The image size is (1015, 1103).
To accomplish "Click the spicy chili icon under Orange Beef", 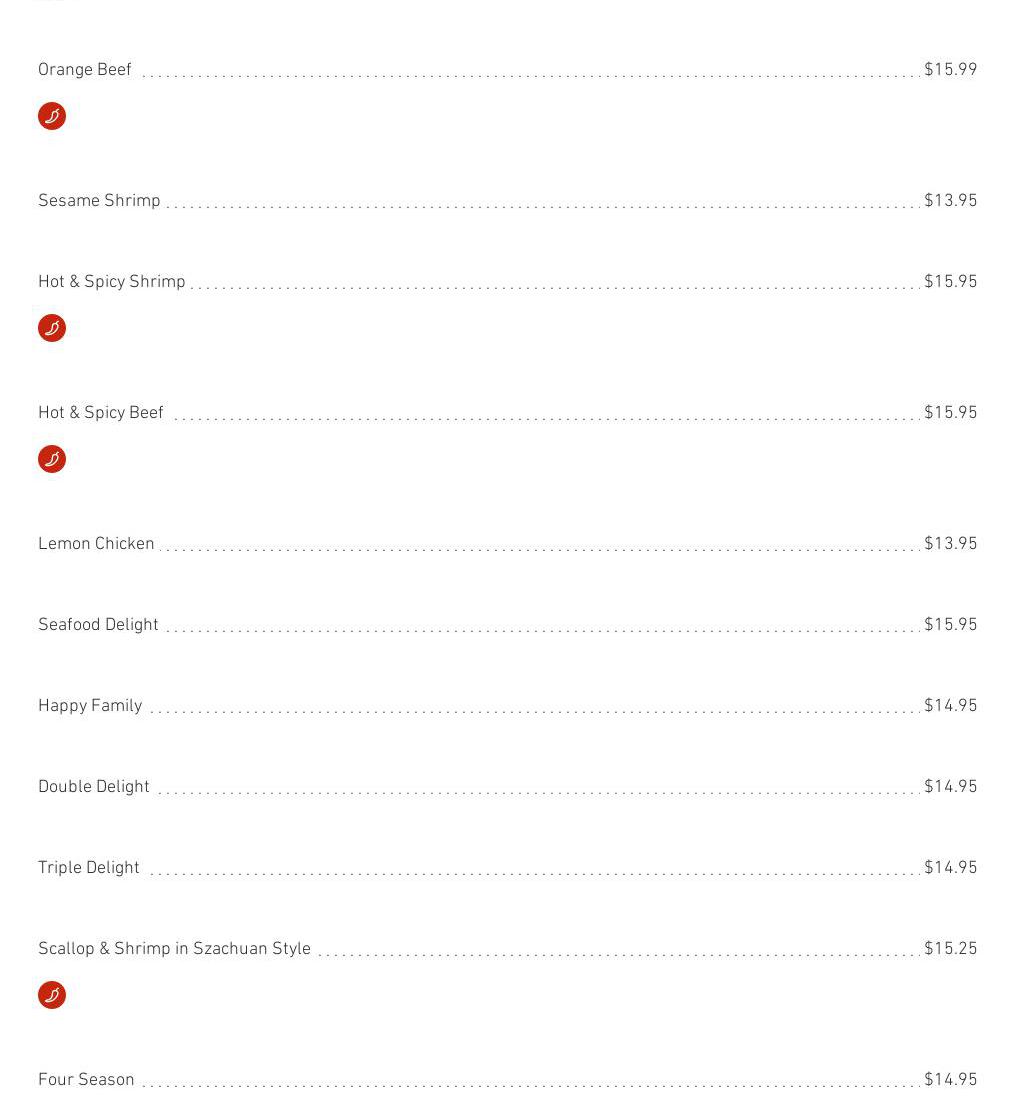I will (x=52, y=116).
